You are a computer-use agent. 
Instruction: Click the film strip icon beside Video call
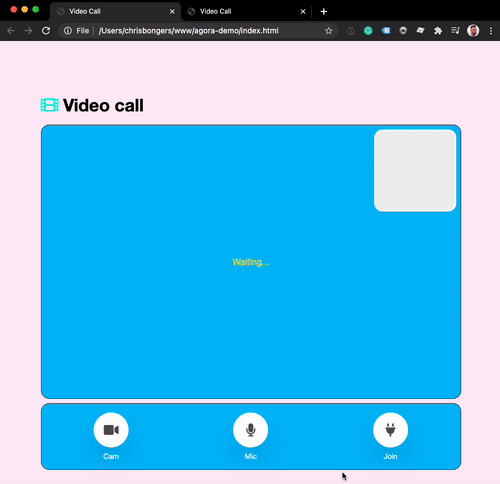tap(49, 105)
